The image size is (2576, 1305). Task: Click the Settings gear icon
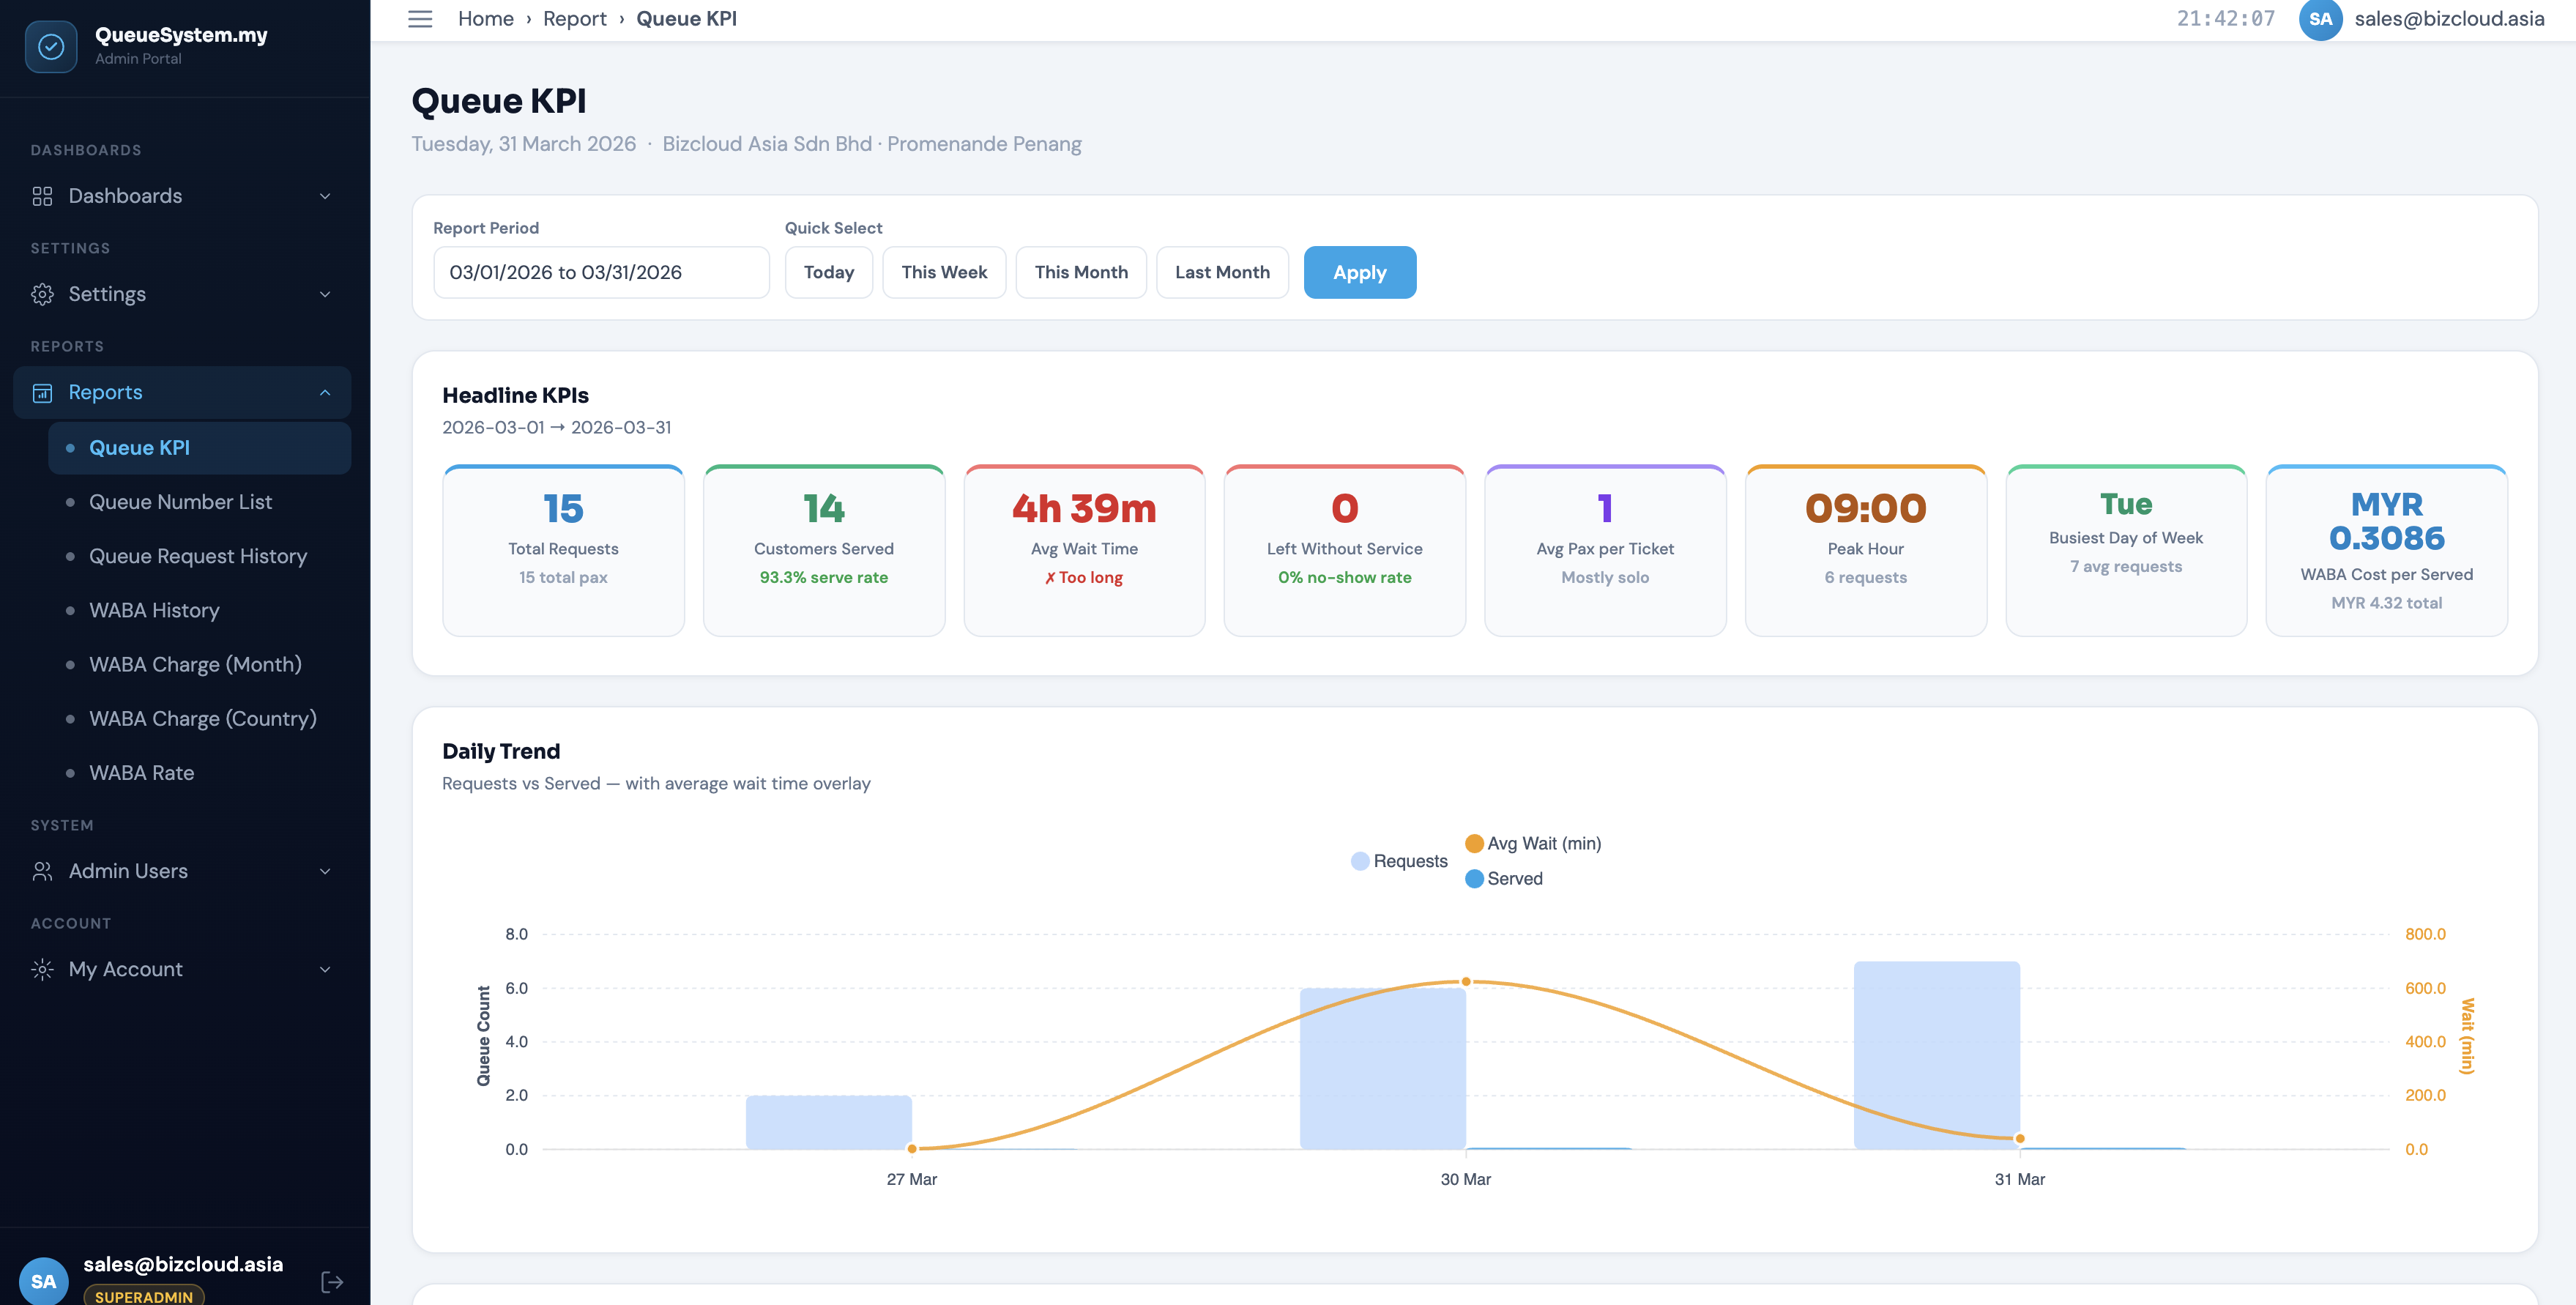pyautogui.click(x=41, y=293)
